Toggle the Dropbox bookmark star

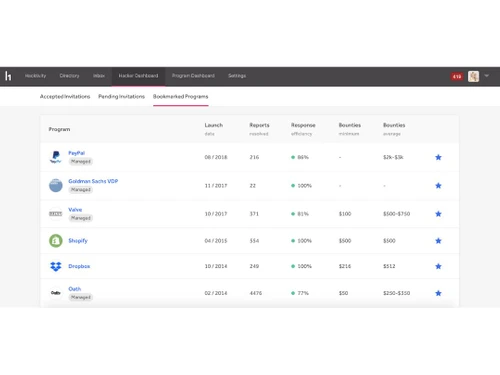[x=438, y=266]
